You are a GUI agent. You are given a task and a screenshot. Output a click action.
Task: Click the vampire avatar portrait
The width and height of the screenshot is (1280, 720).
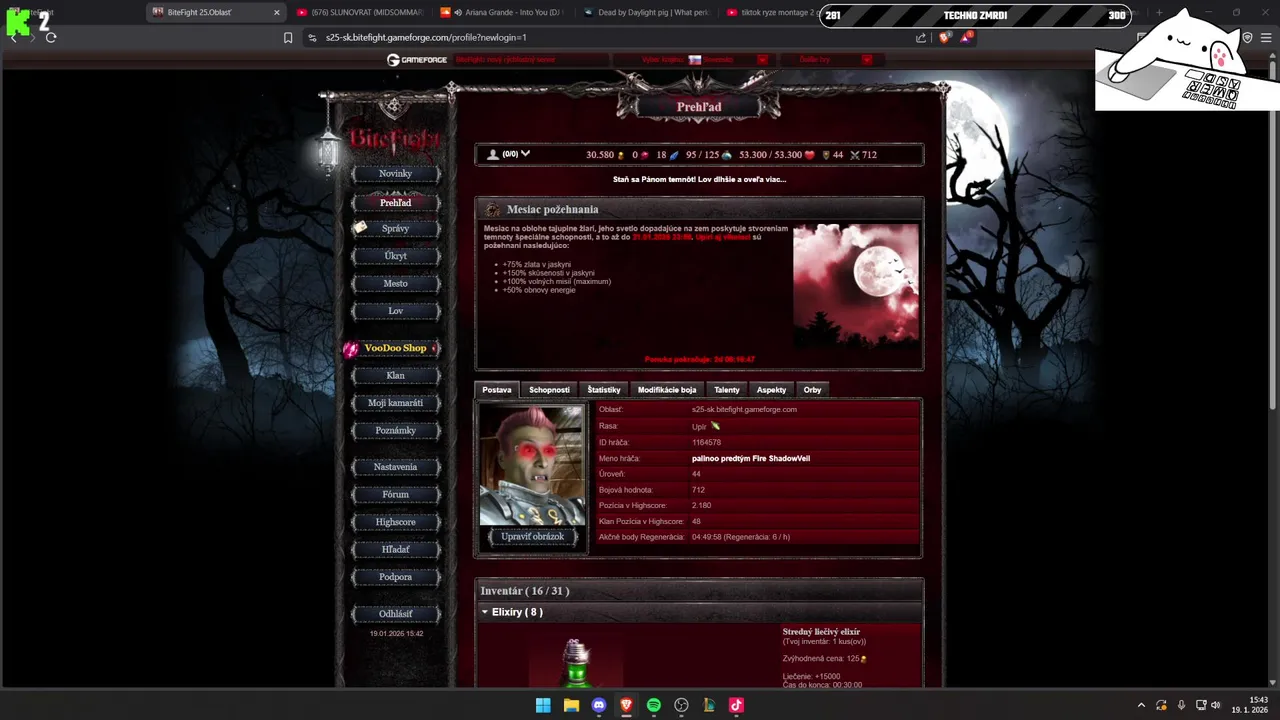point(532,465)
